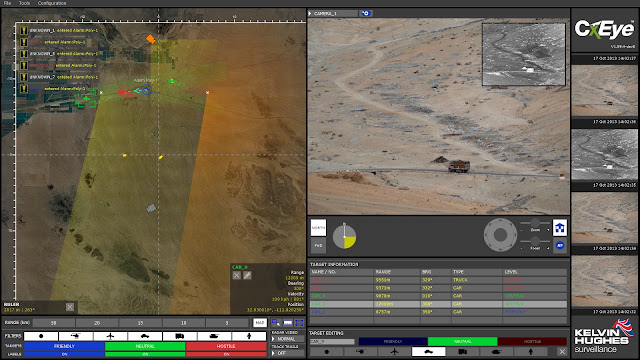Toggle the NORTH orientation button
The width and height of the screenshot is (640, 360).
(x=318, y=228)
